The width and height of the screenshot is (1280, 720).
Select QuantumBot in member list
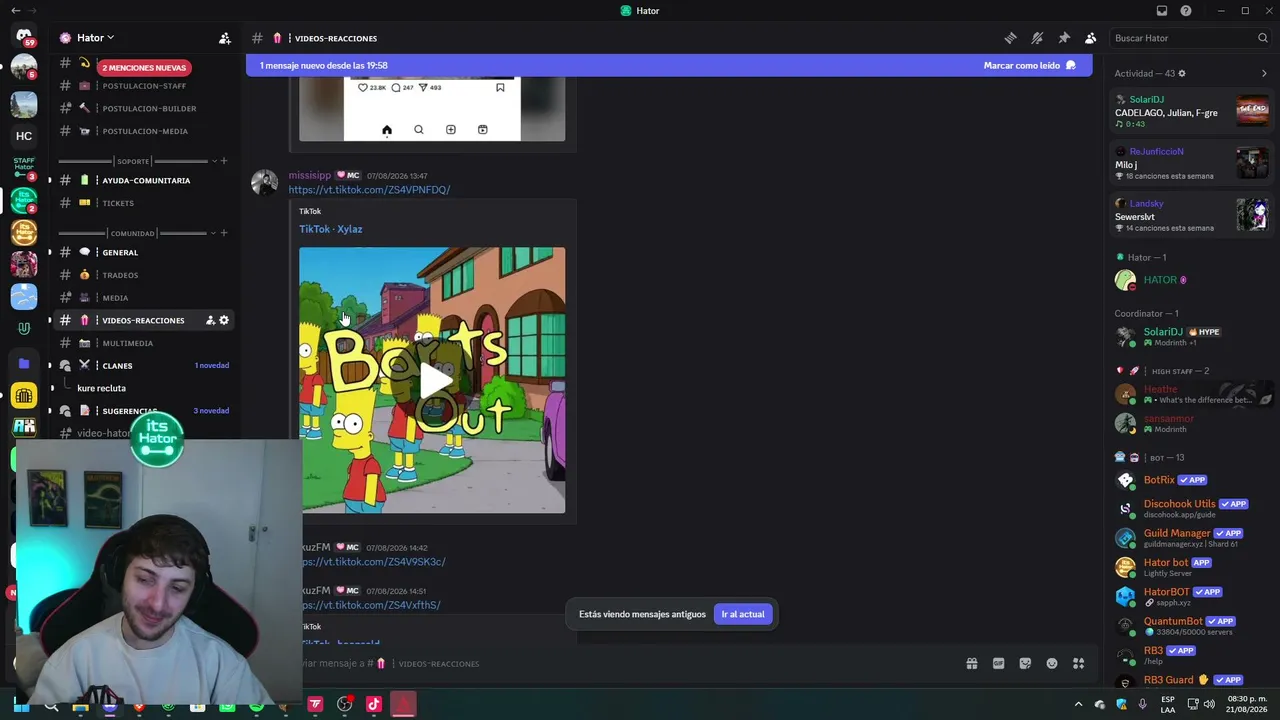[1192, 625]
